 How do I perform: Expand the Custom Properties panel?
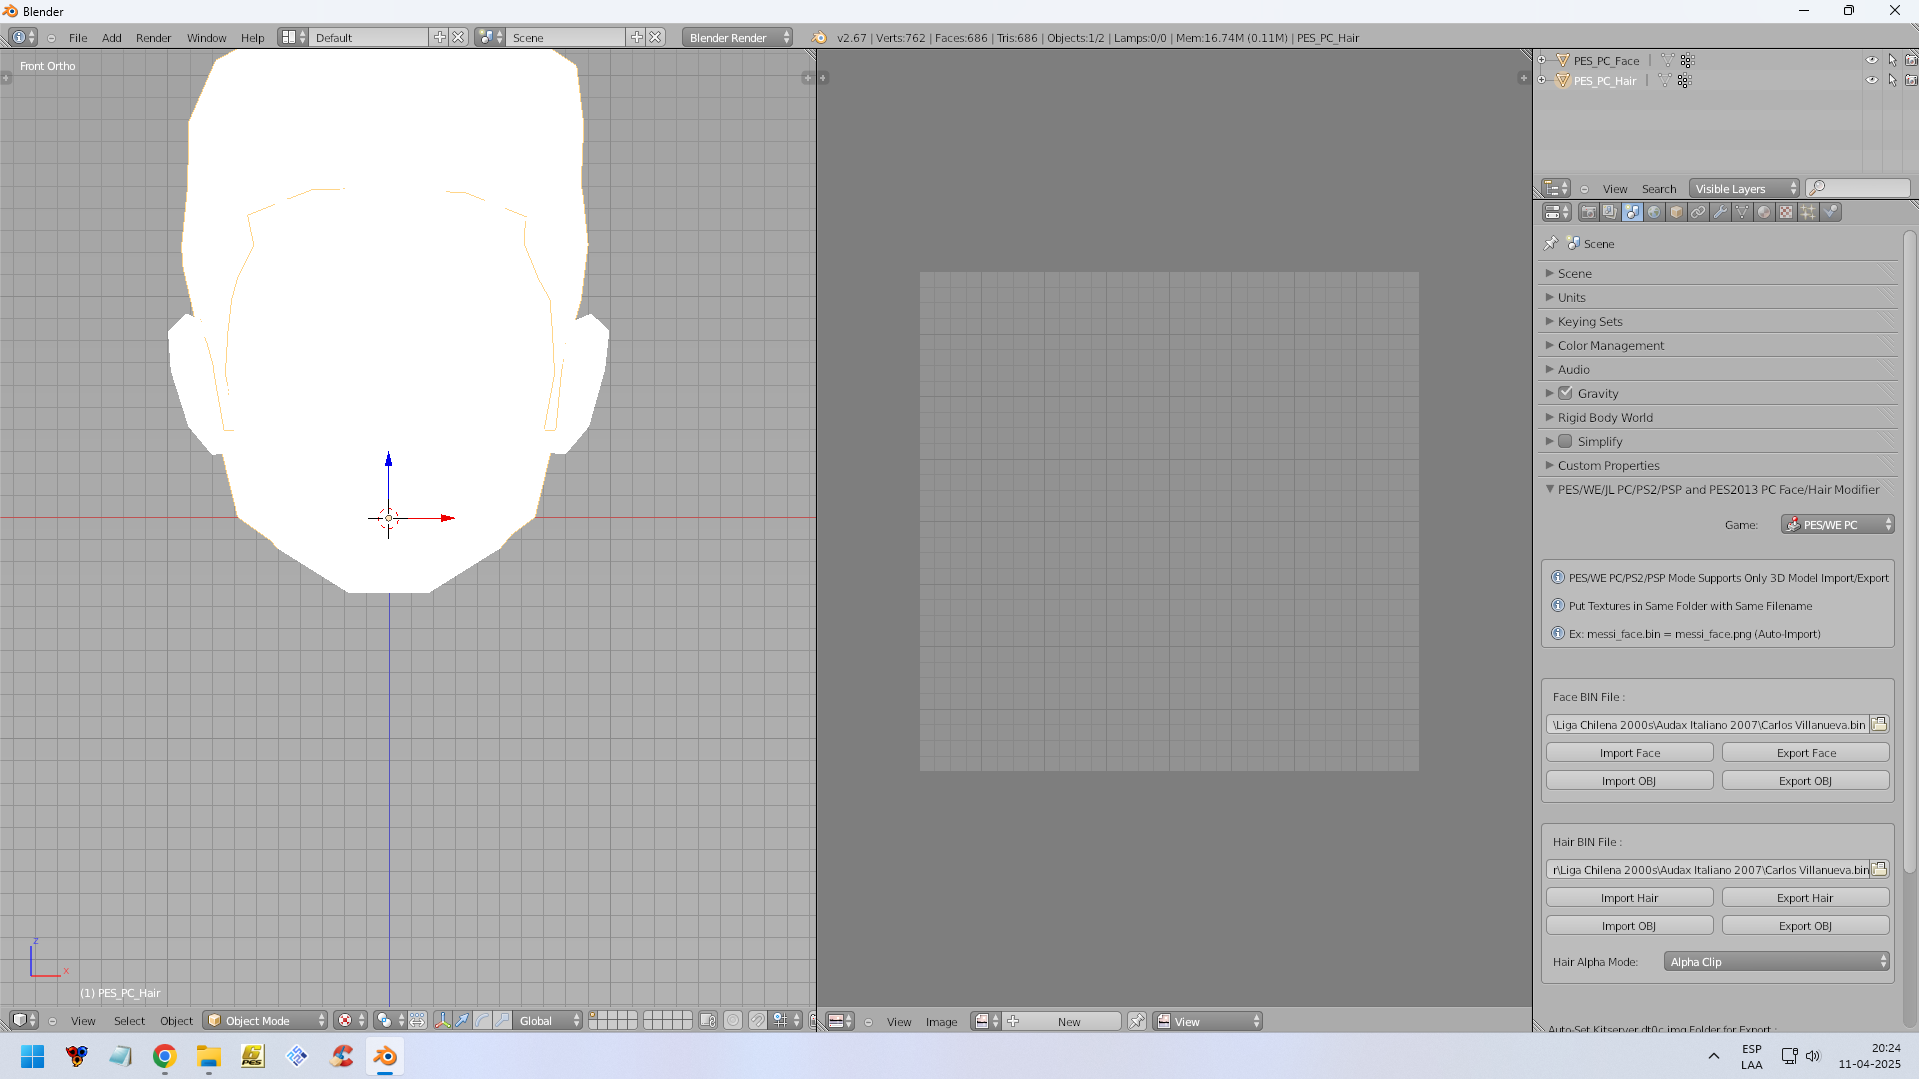[1719, 465]
